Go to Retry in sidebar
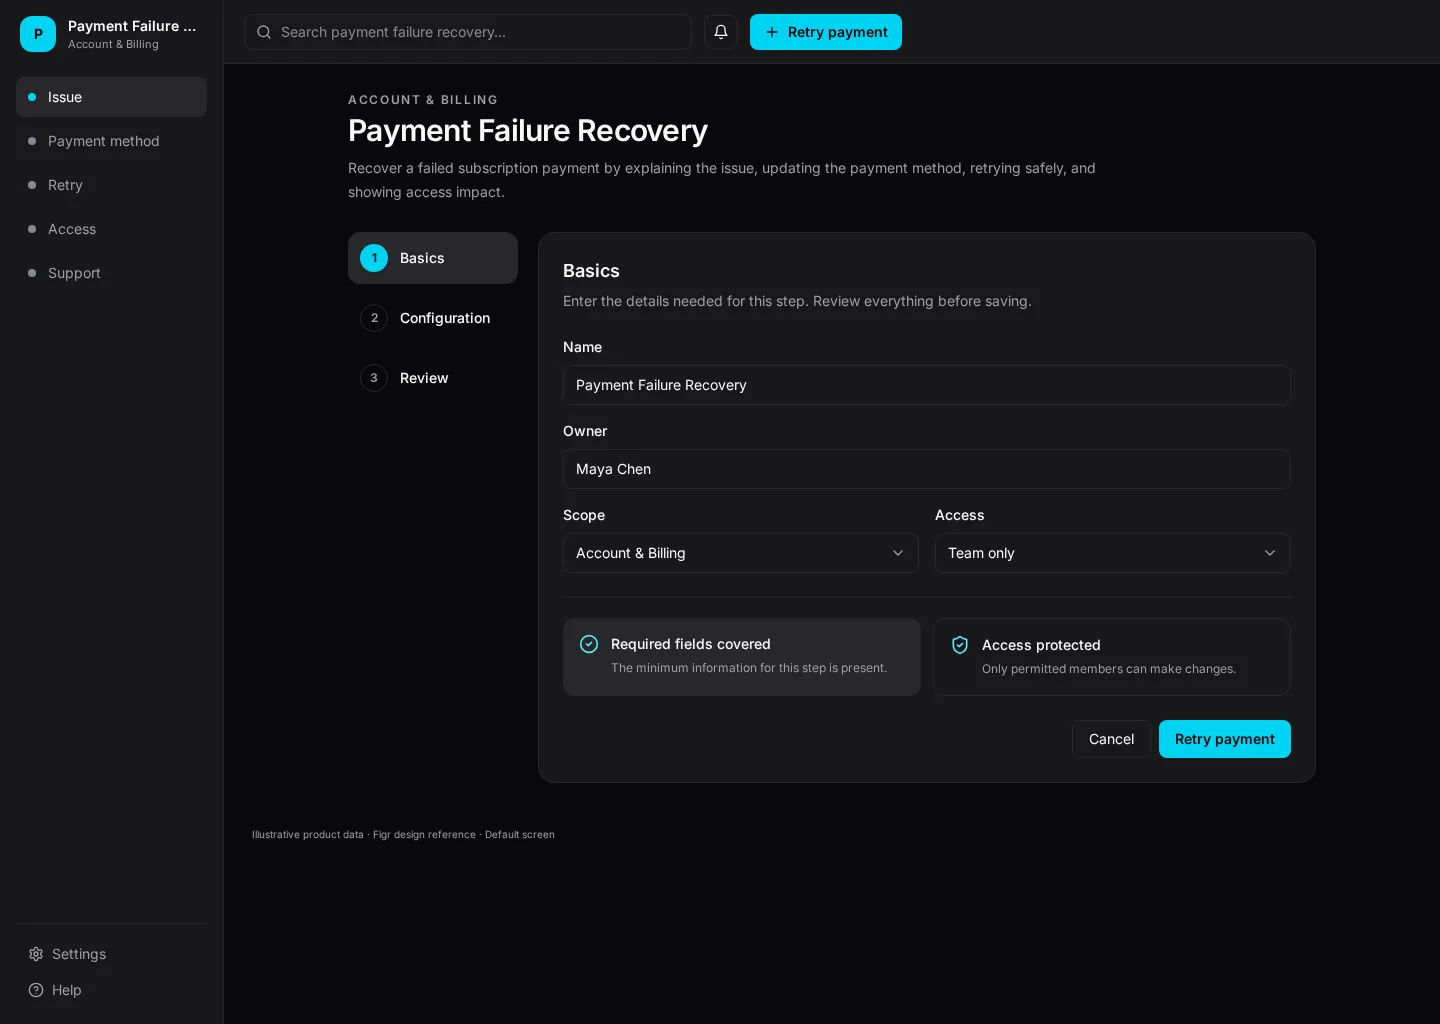 pos(111,185)
